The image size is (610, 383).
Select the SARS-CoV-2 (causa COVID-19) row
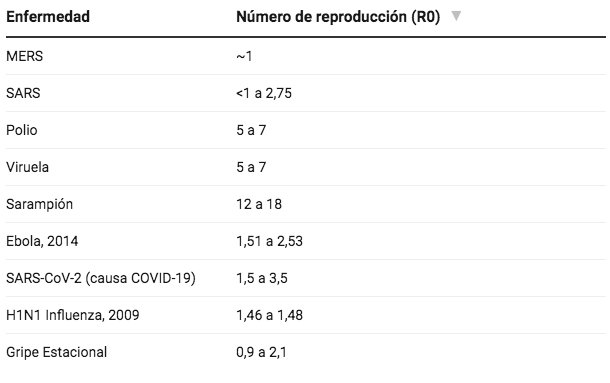tap(306, 278)
